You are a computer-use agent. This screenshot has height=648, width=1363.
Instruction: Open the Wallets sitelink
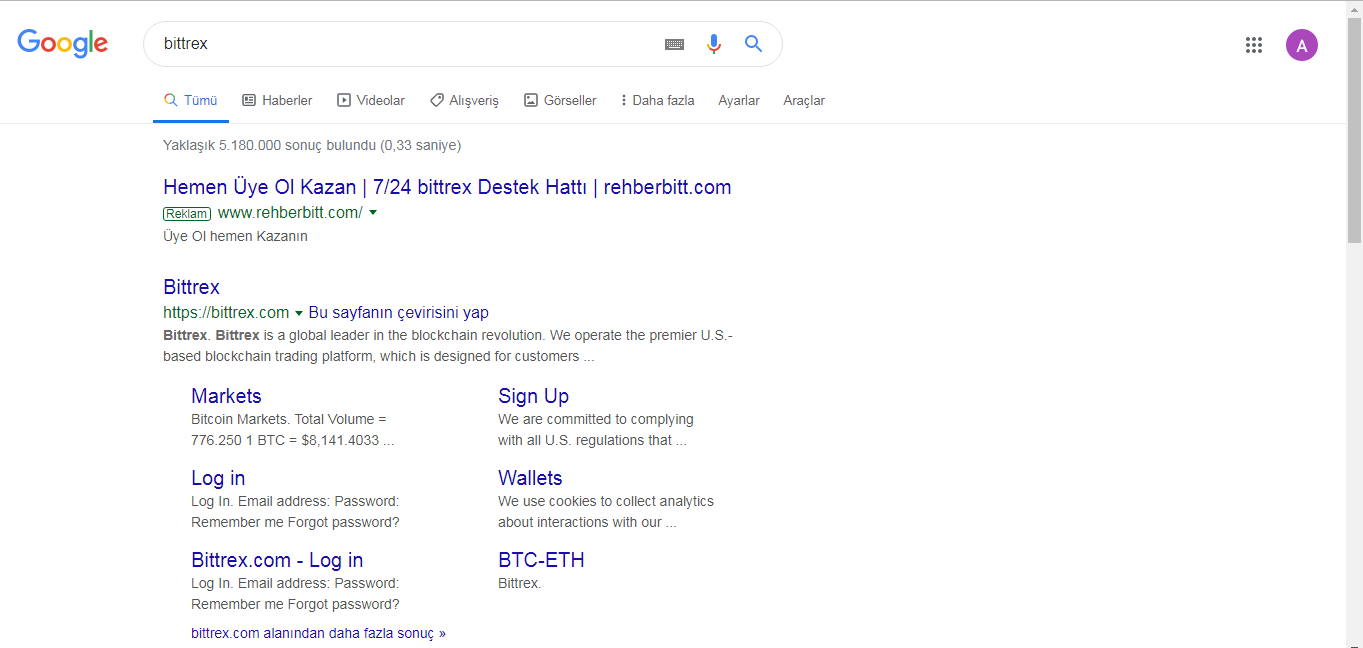(x=530, y=478)
